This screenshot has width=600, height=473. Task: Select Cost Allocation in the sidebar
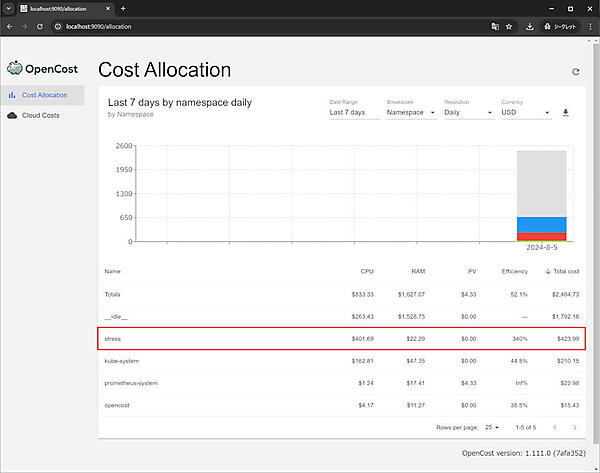(x=44, y=95)
